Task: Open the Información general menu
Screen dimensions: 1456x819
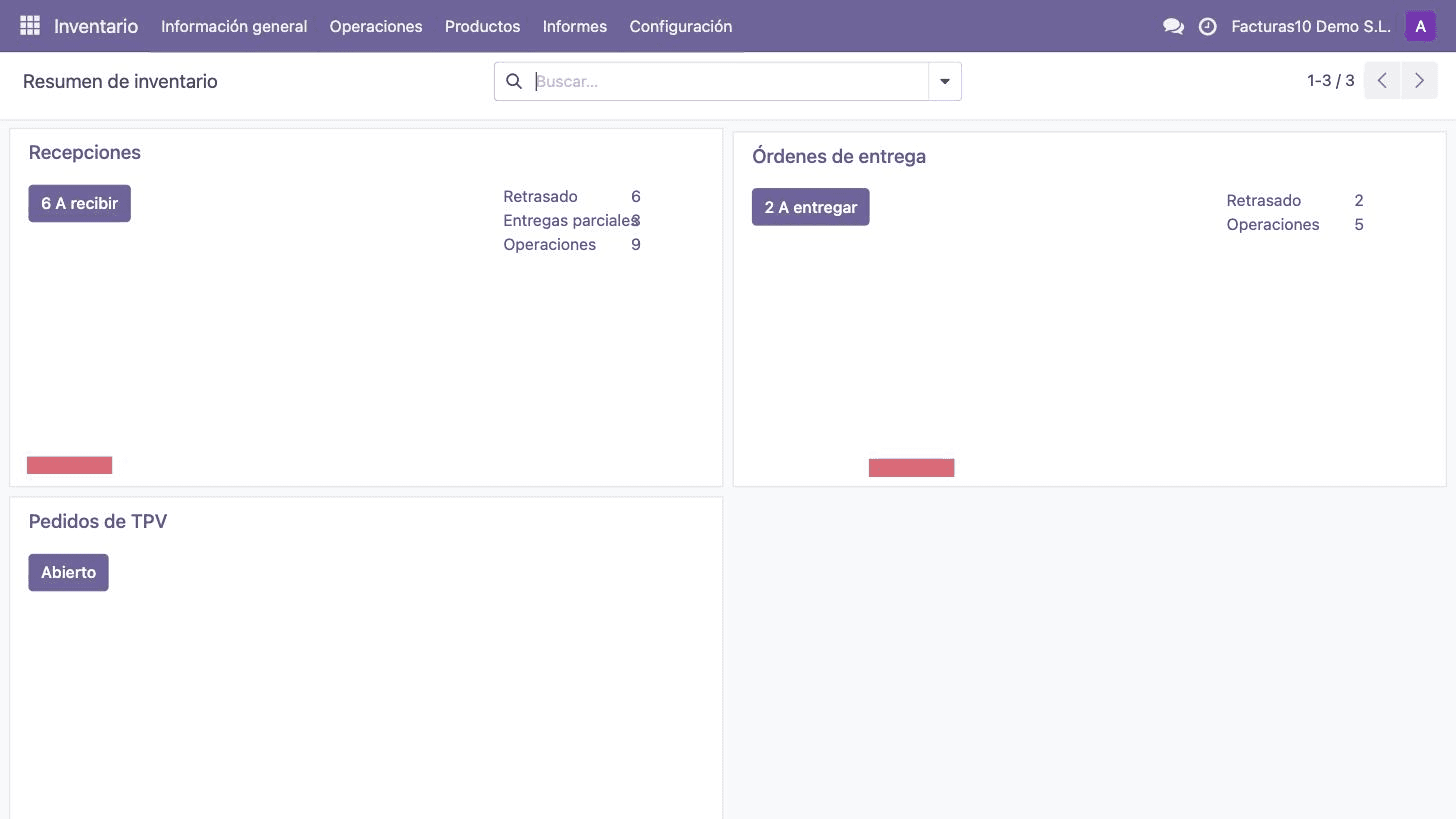Action: click(234, 26)
